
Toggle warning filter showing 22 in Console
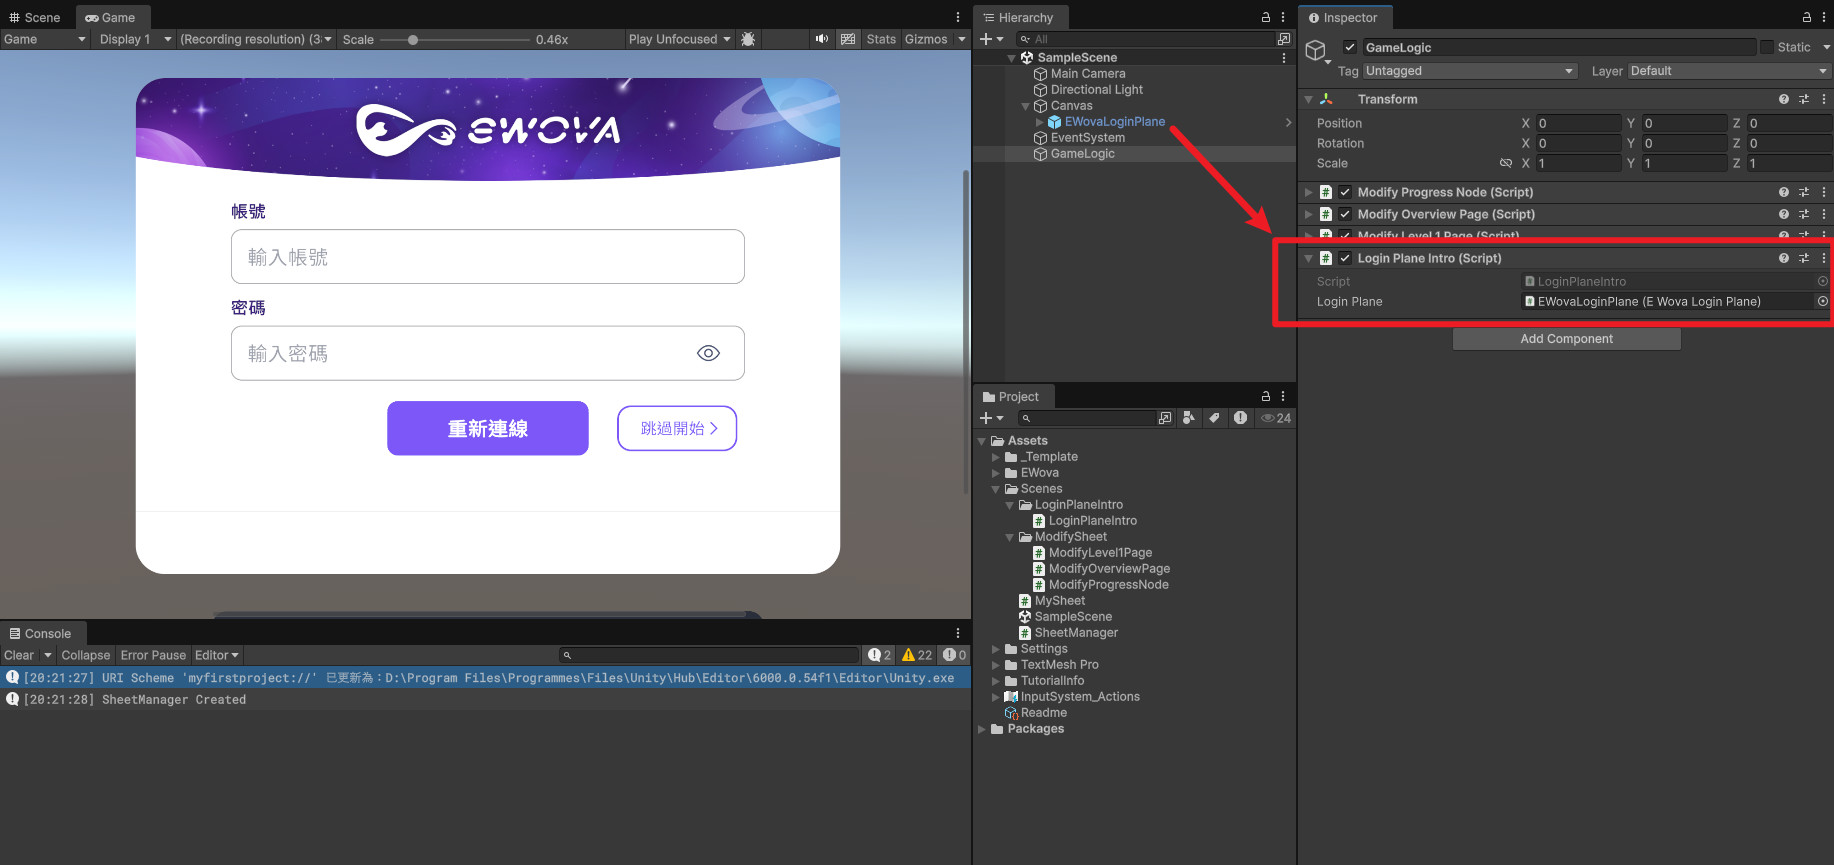[917, 655]
